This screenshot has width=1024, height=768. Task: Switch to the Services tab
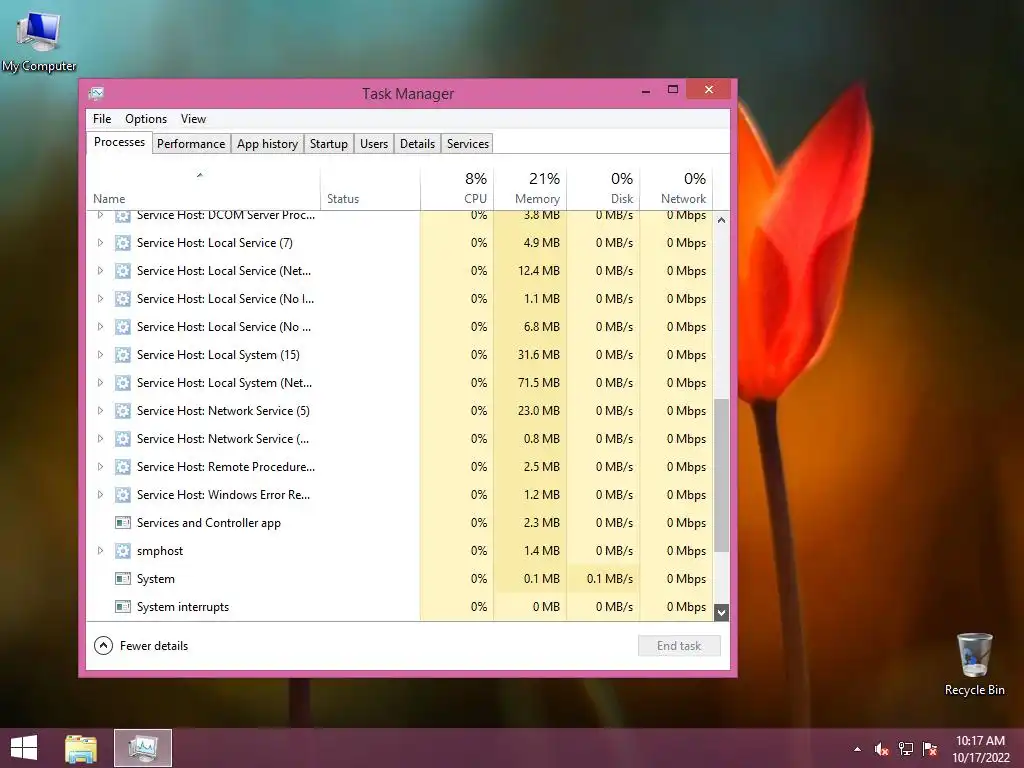coord(468,144)
